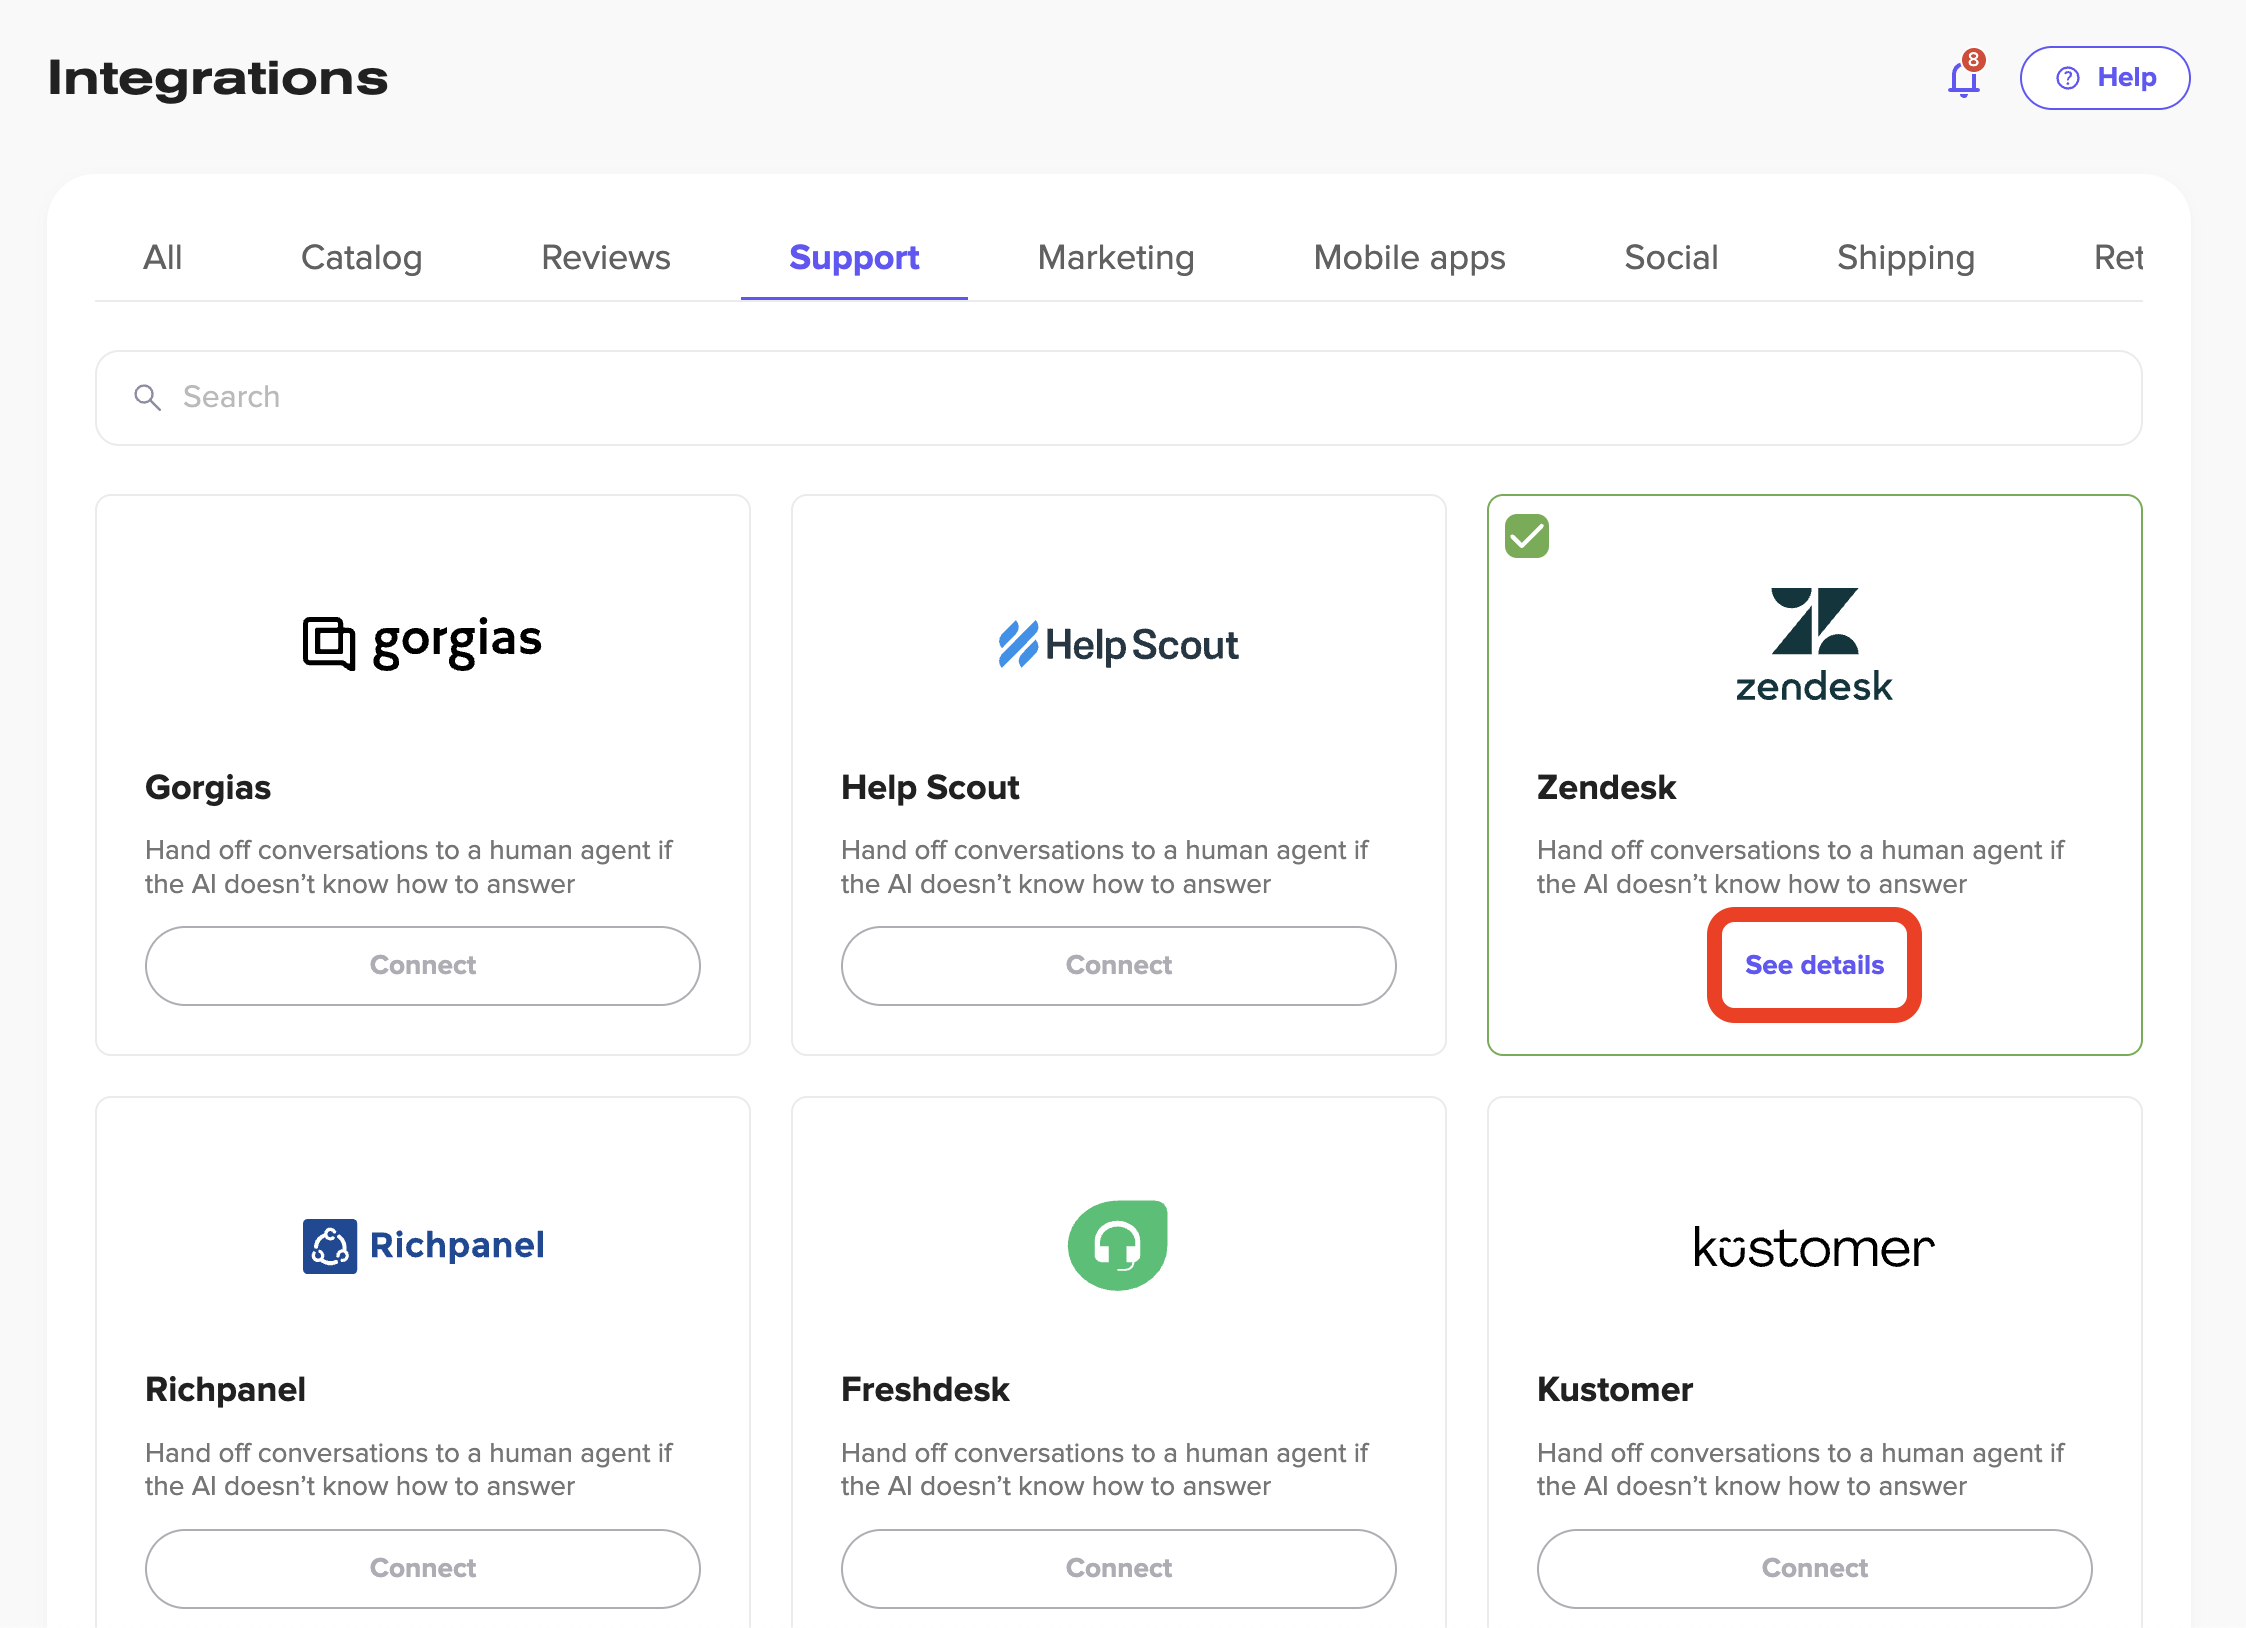Screen dimensions: 2246x1628
Task: Focus the integrations Search field
Action: pos(1118,397)
